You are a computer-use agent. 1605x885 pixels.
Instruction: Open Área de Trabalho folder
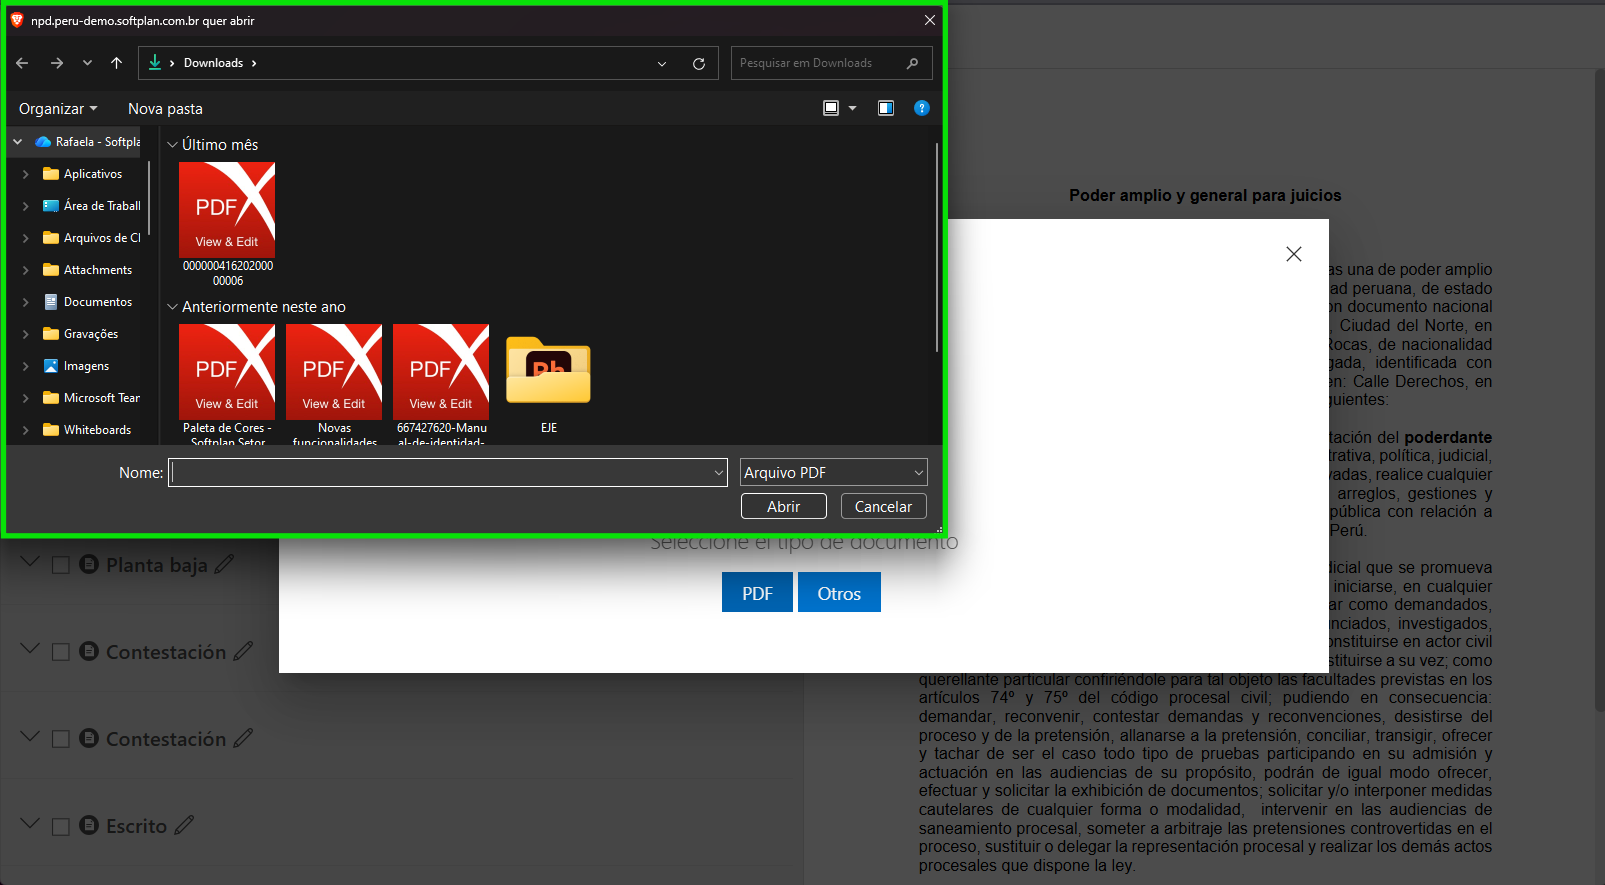tap(92, 206)
